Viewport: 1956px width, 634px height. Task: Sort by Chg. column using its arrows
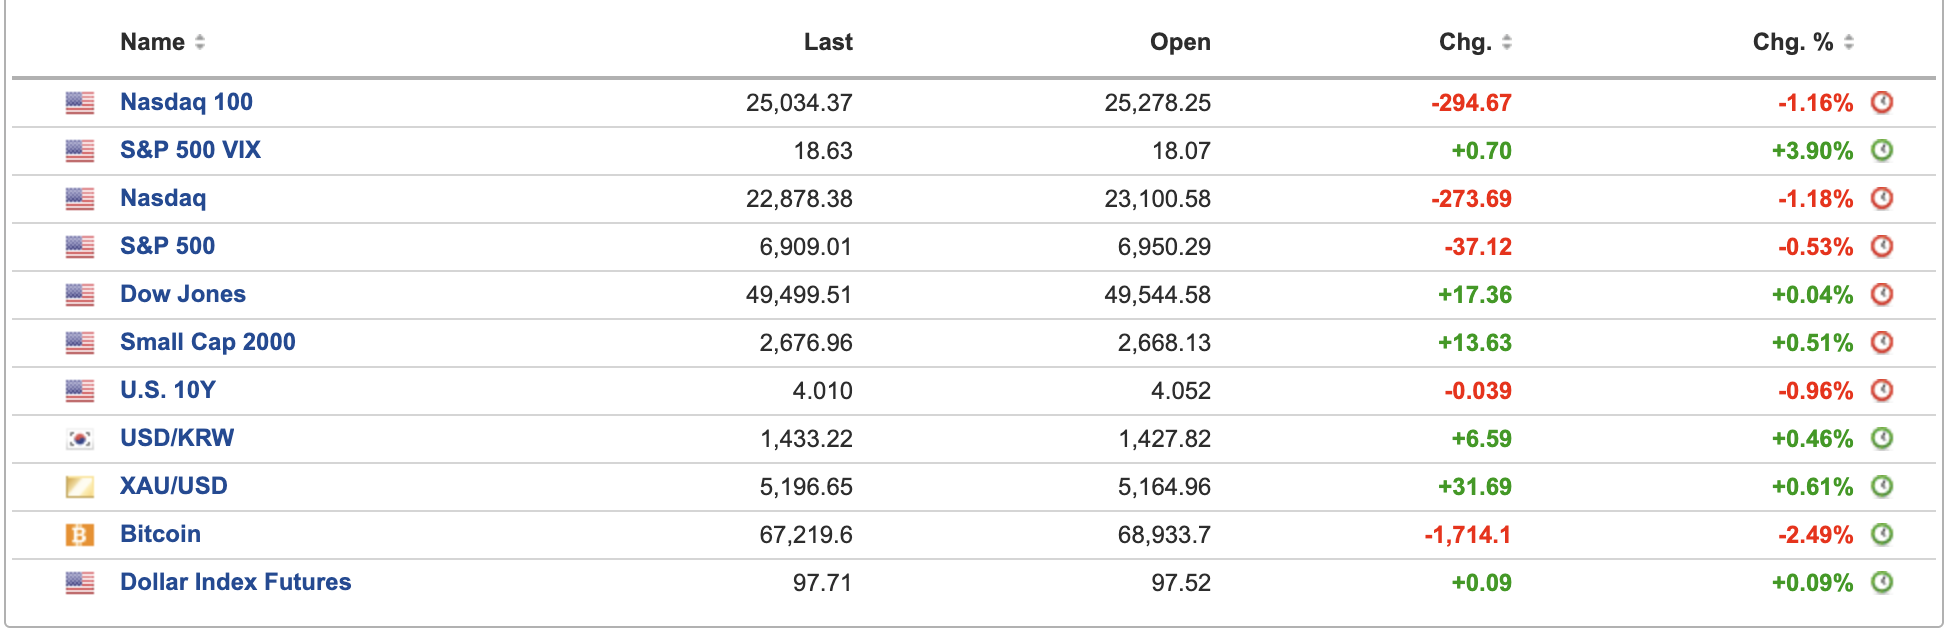pyautogui.click(x=1506, y=42)
